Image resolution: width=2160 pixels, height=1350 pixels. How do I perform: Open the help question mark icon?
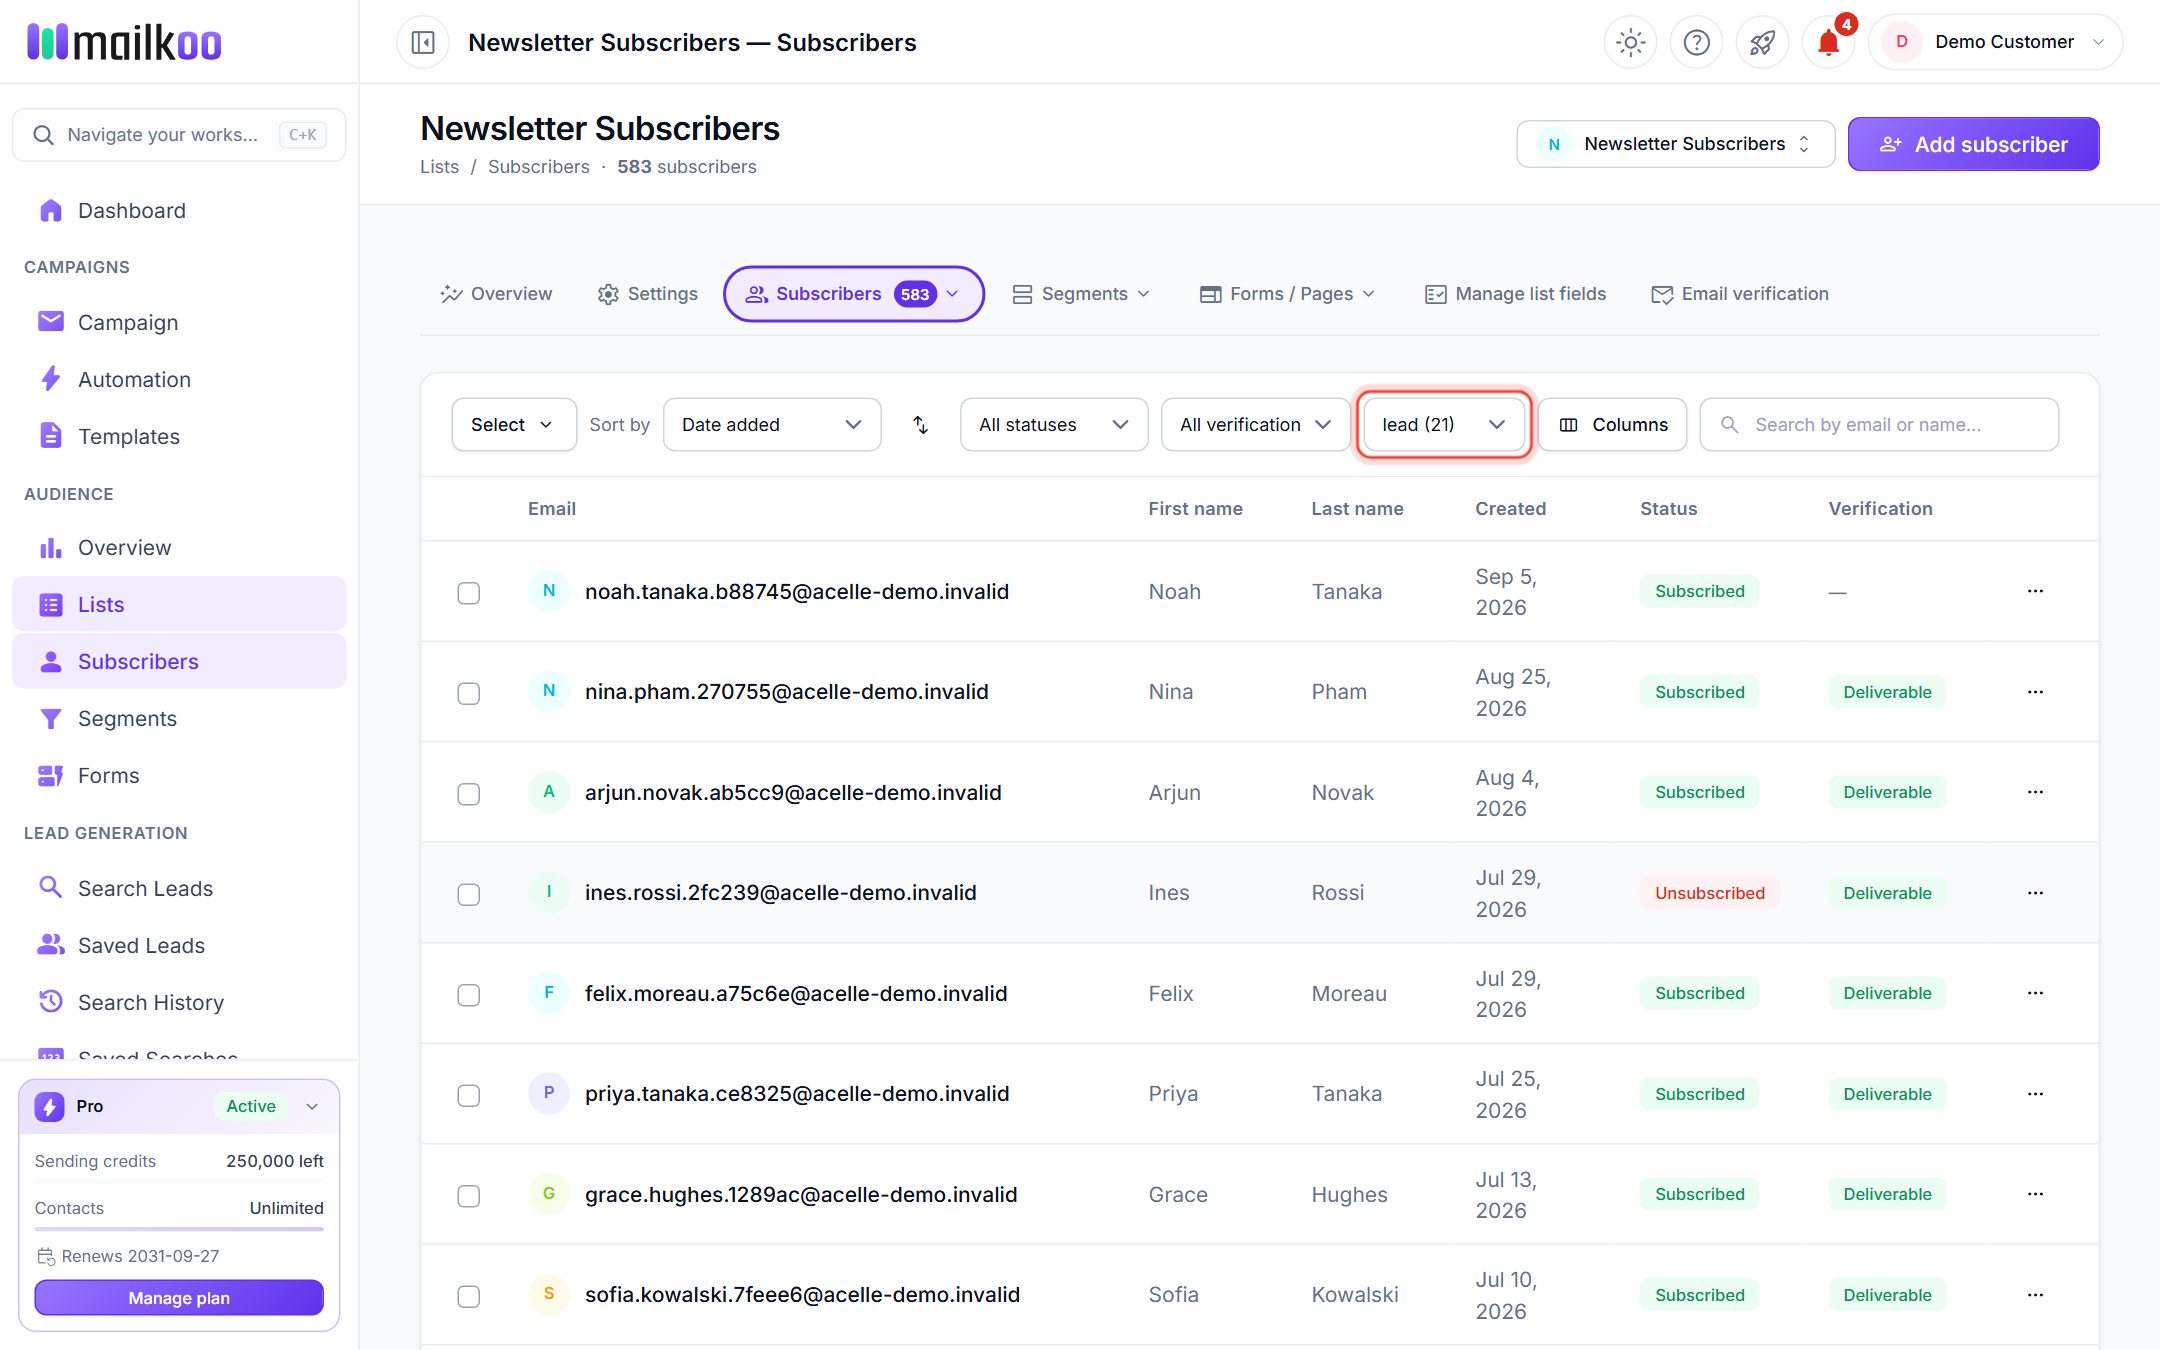[1696, 42]
